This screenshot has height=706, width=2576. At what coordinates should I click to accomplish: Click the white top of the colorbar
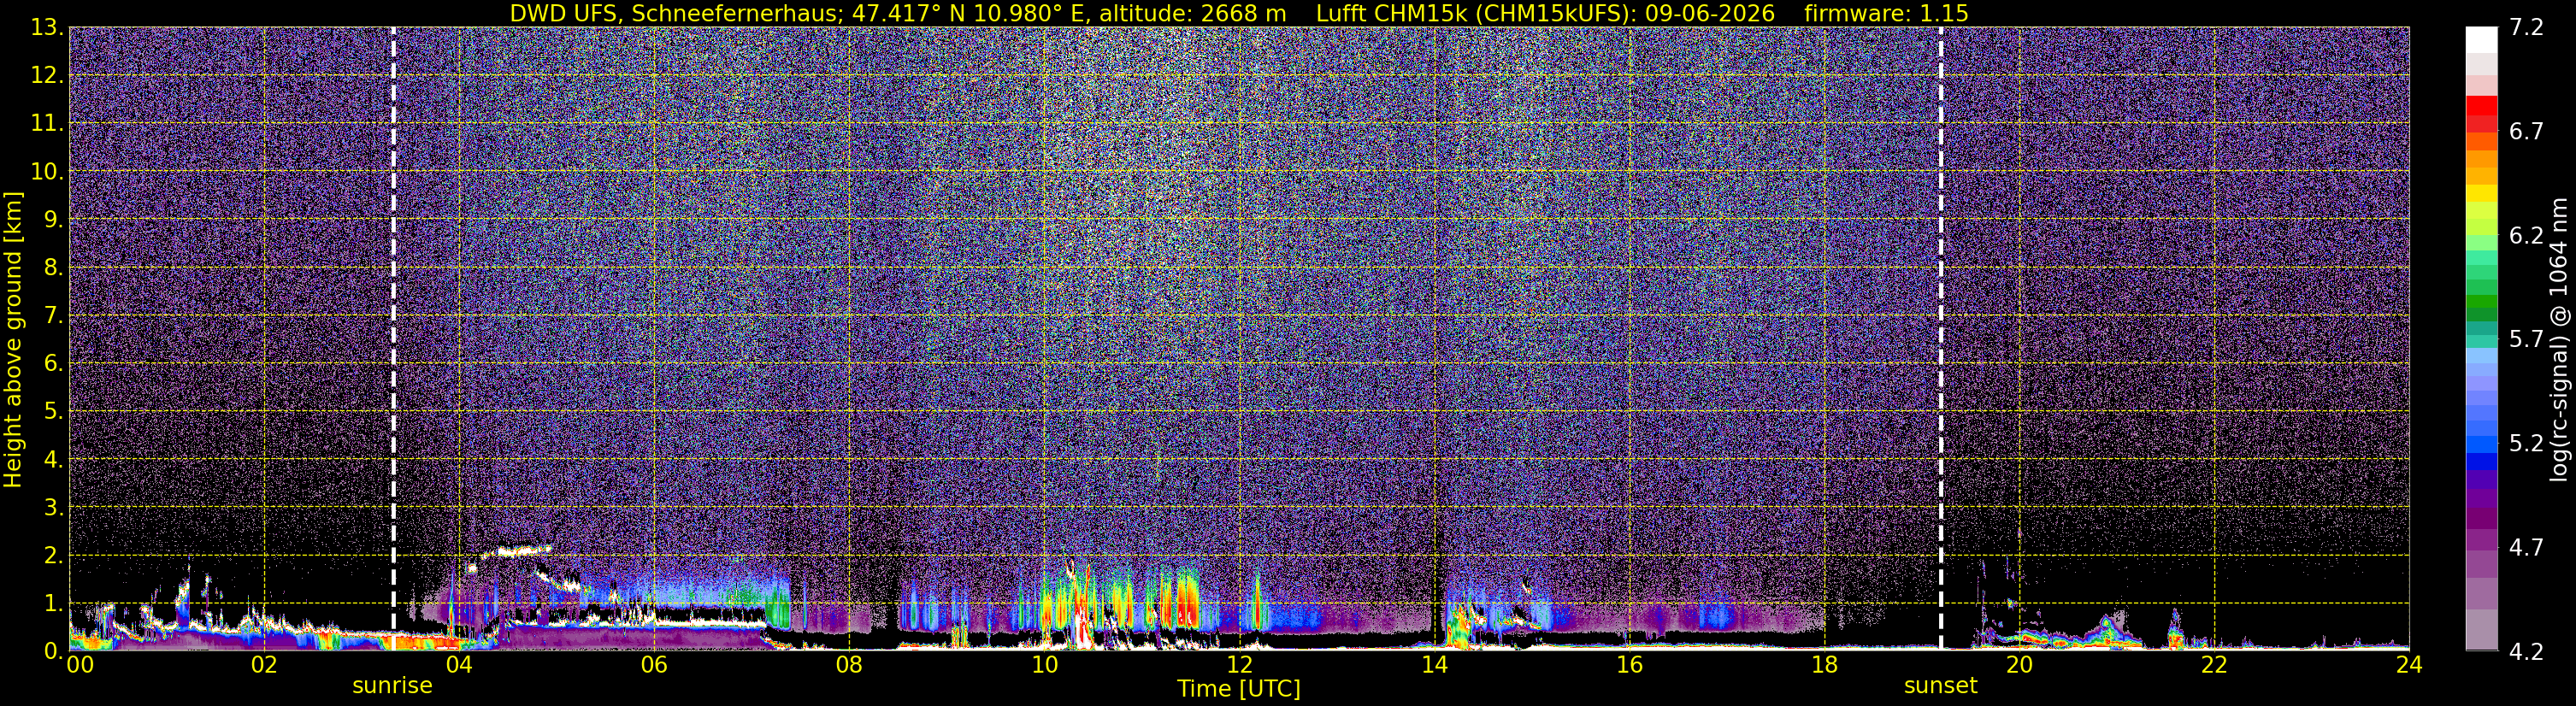(x=2481, y=39)
